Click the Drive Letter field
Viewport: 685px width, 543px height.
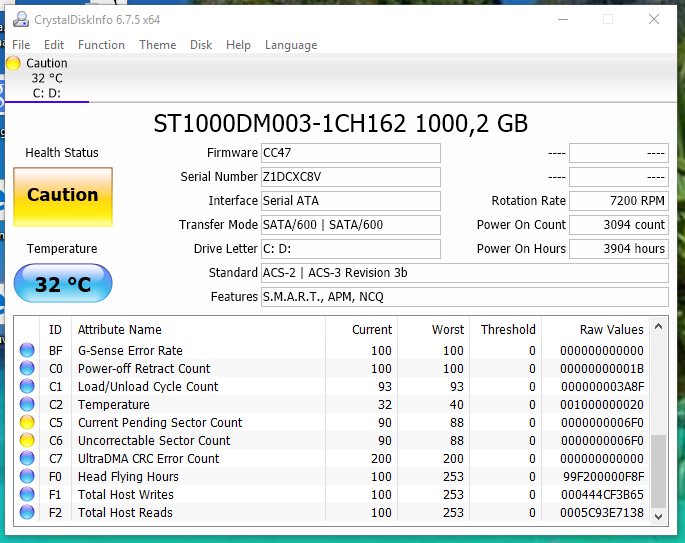[x=351, y=249]
